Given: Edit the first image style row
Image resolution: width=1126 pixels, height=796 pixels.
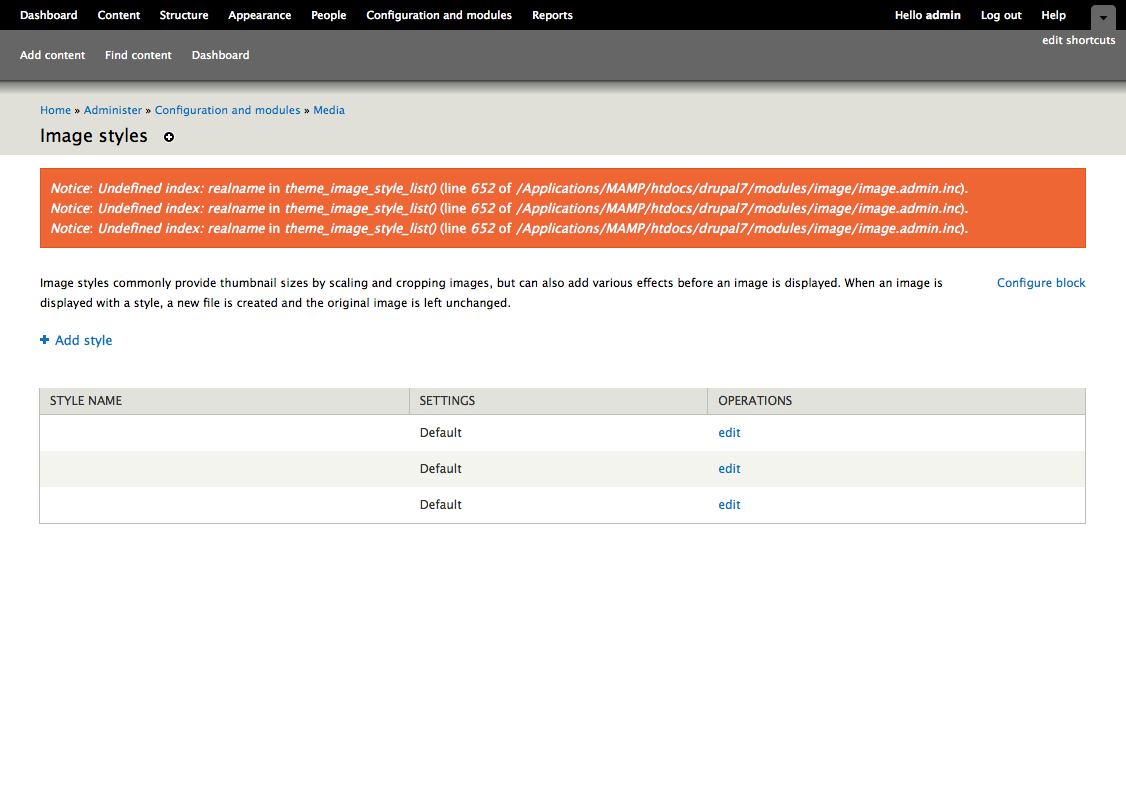Looking at the screenshot, I should click(x=729, y=433).
